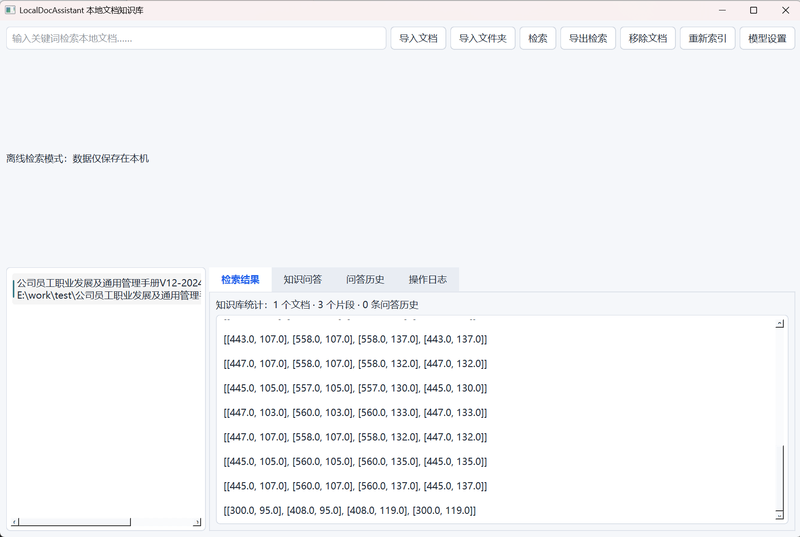The height and width of the screenshot is (537, 800).
Task: Open the 问答历史 tab
Action: tap(365, 279)
